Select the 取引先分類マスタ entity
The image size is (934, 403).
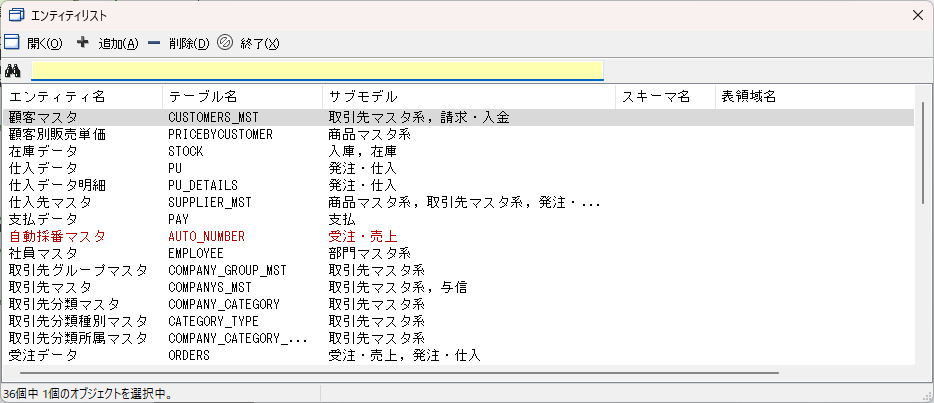[64, 305]
